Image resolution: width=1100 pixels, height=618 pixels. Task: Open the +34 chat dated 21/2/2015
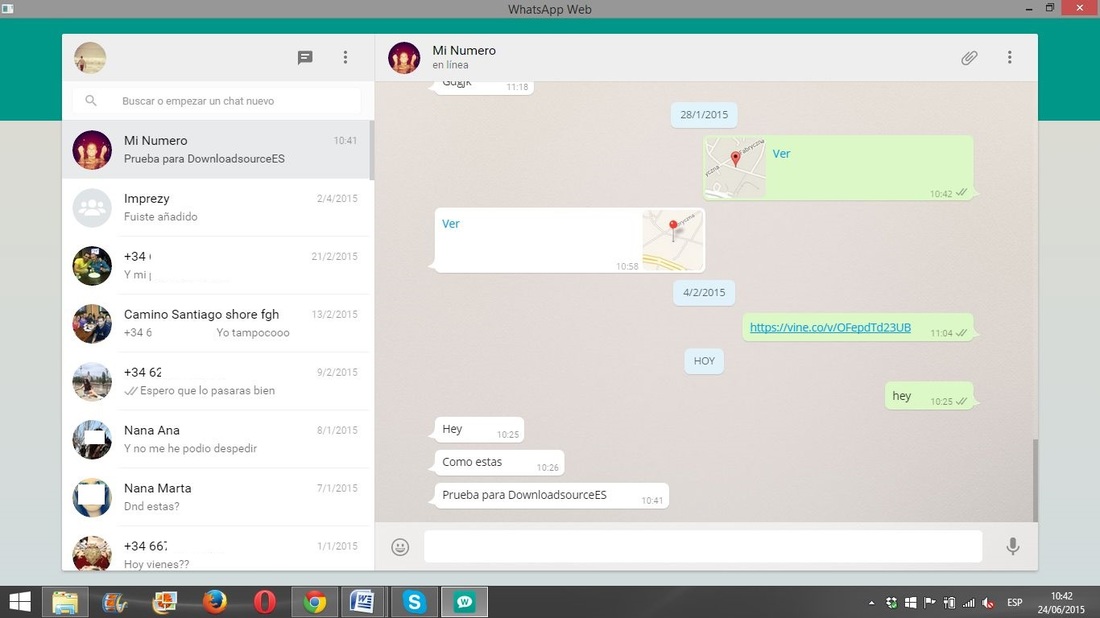tap(216, 266)
